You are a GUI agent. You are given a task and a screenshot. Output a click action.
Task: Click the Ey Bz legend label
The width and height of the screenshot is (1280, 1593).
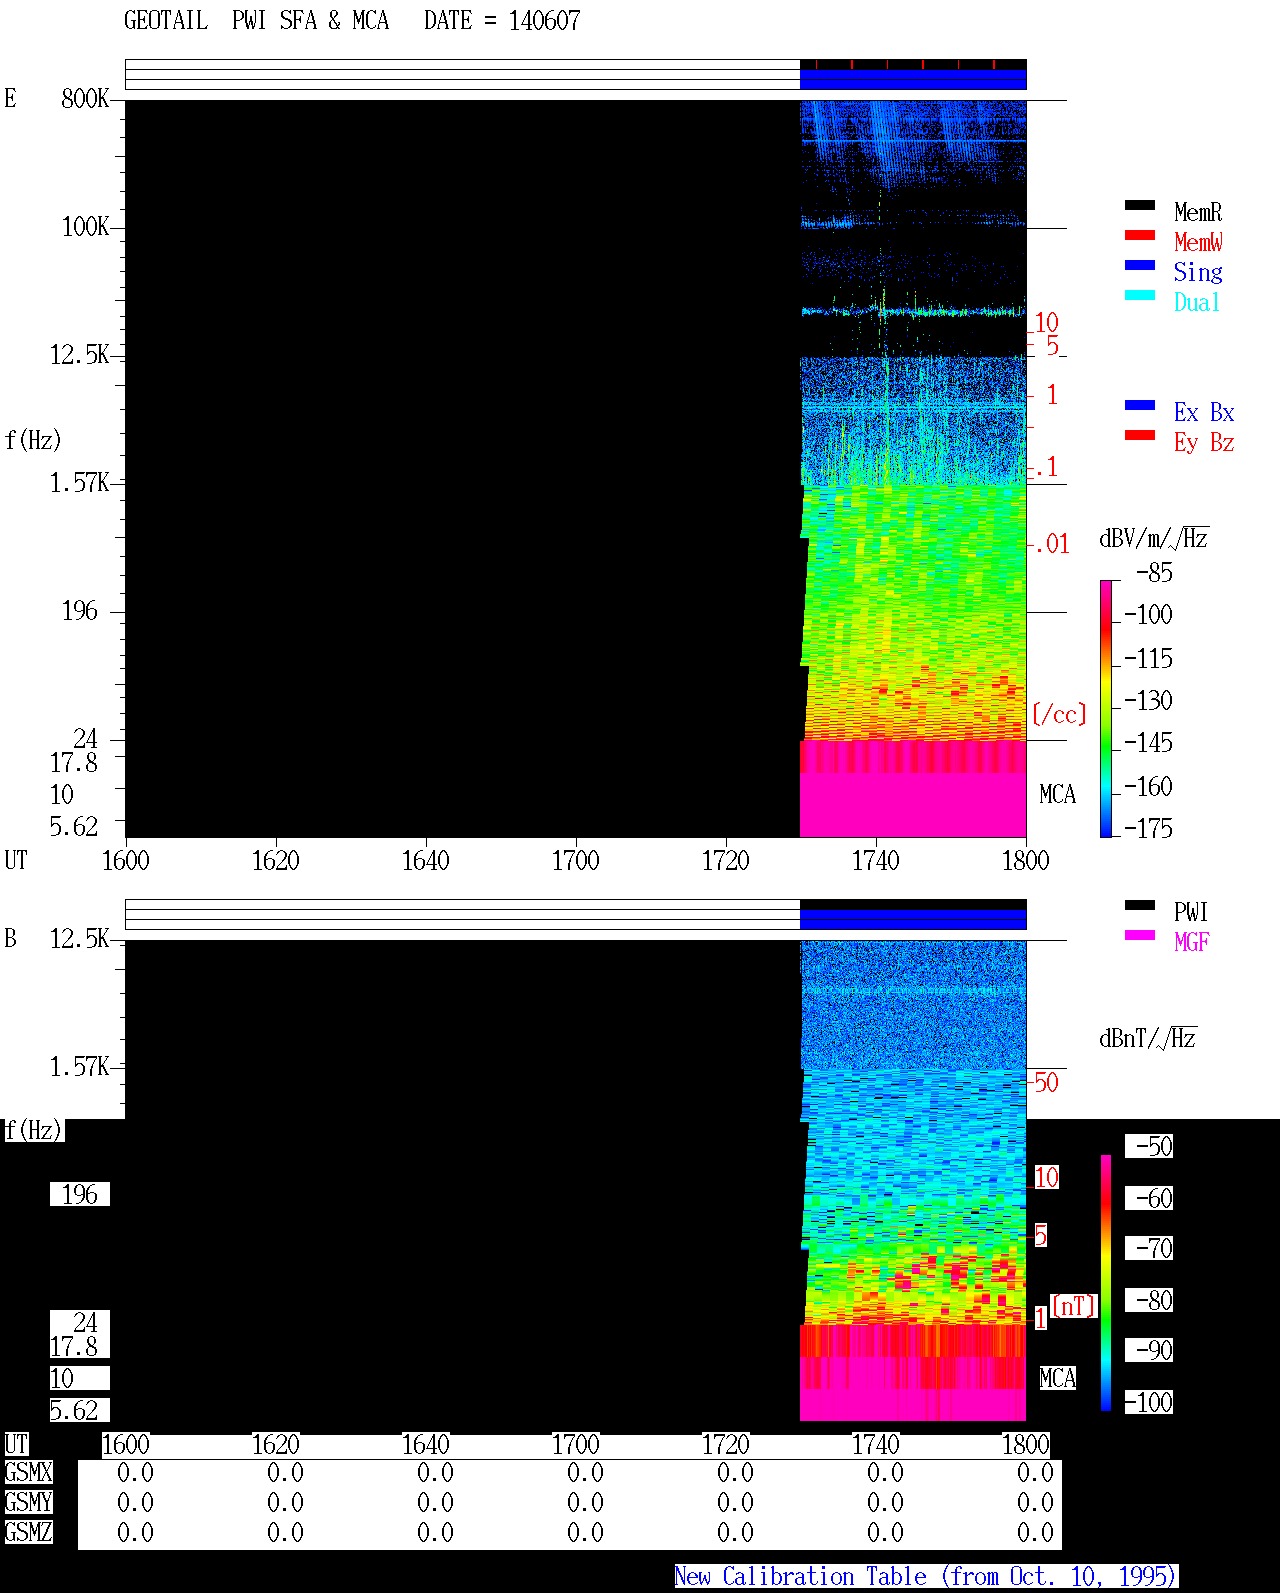point(1204,442)
